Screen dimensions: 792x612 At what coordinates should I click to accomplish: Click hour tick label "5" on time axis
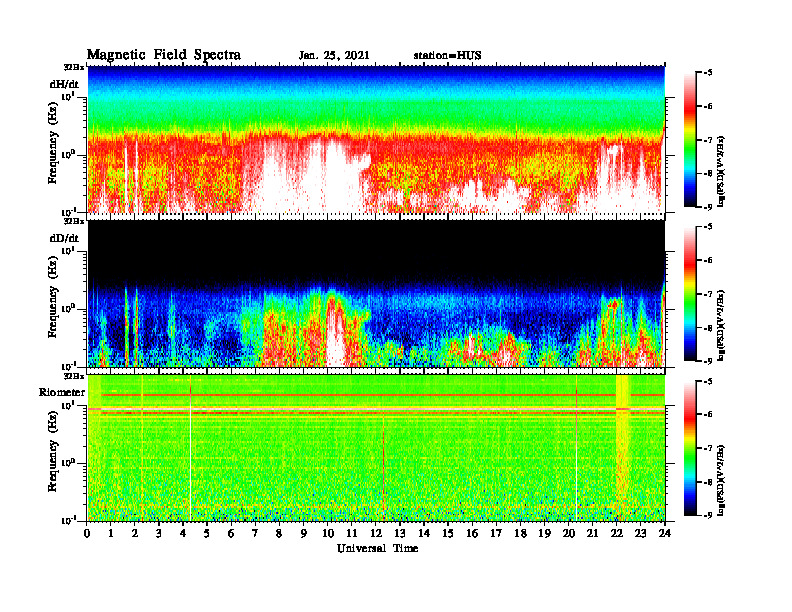pos(207,534)
